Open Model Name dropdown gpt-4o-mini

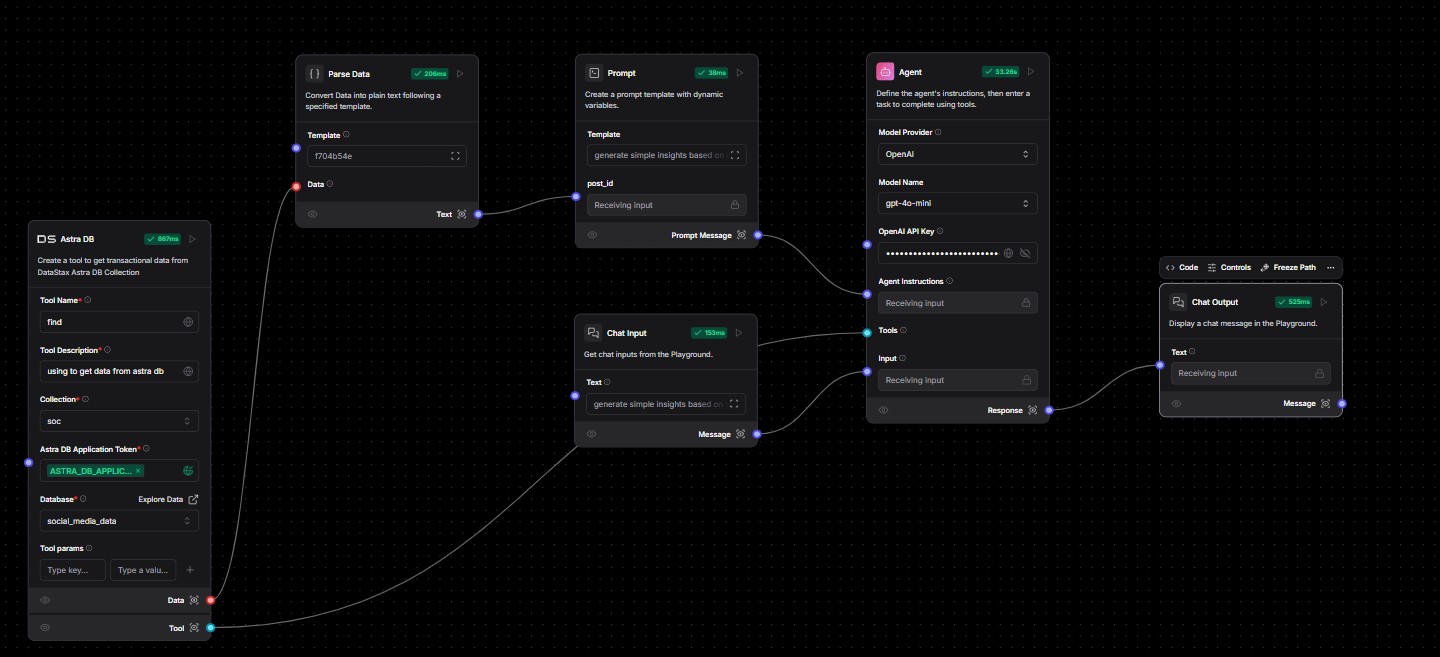point(957,203)
